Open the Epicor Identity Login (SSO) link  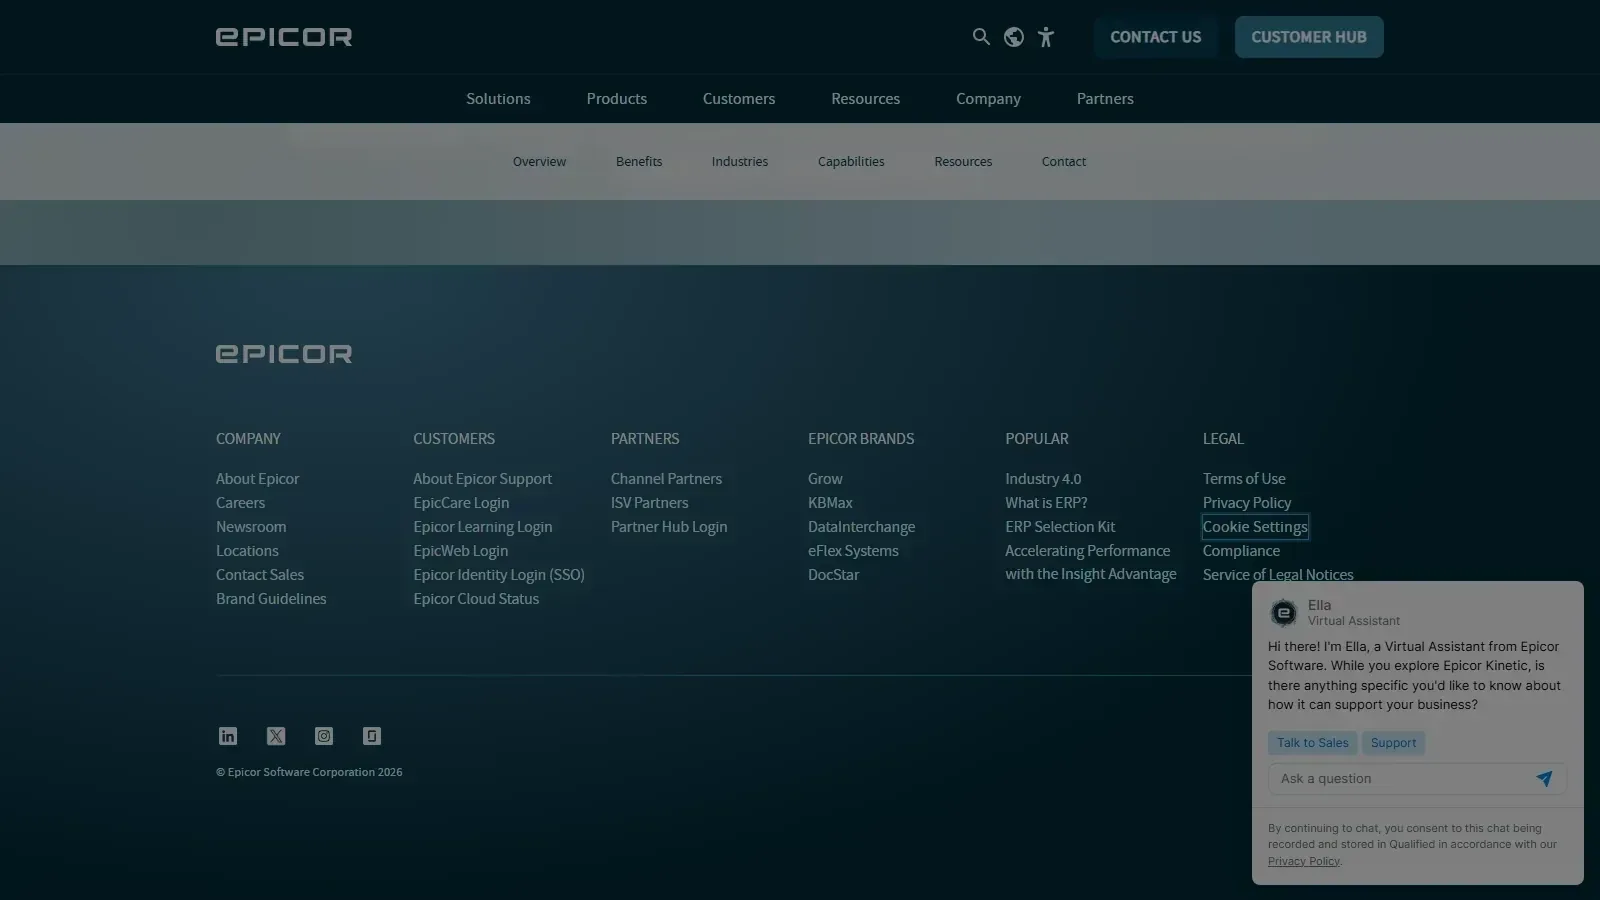point(499,575)
